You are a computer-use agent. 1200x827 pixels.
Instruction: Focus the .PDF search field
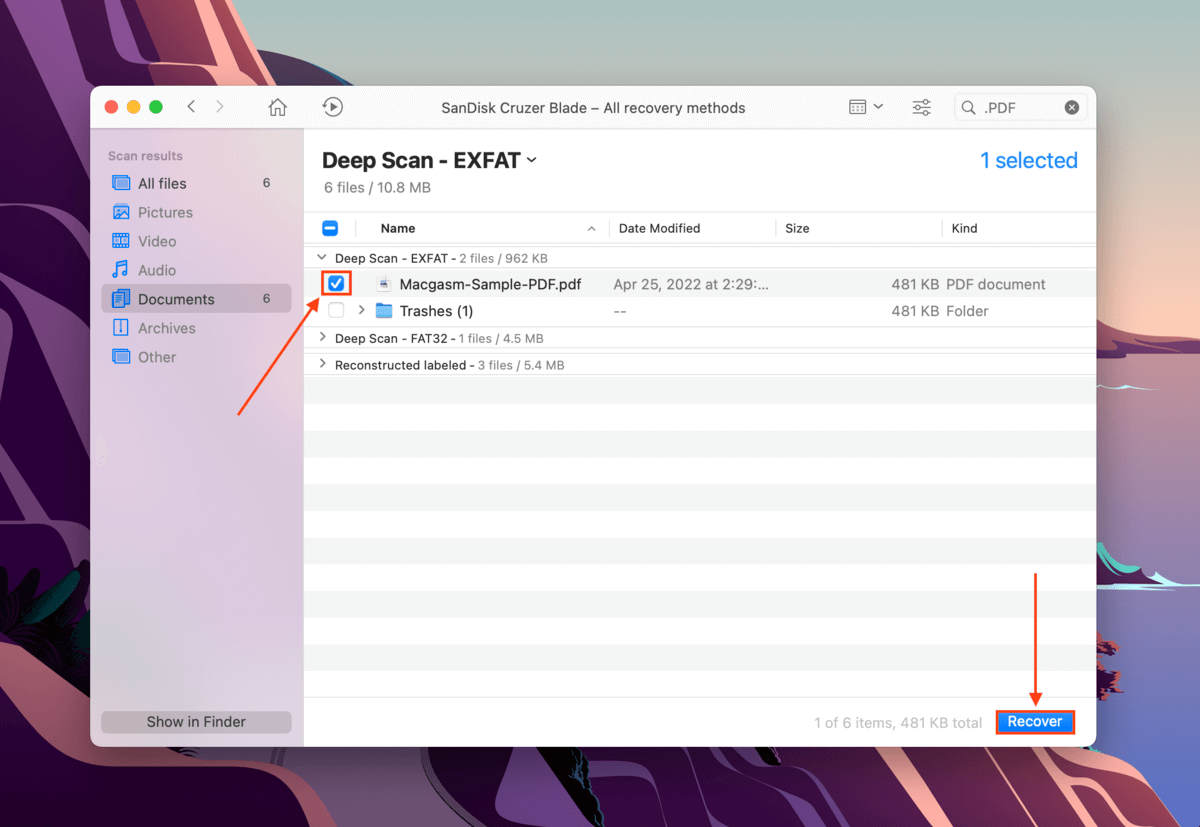point(1020,107)
